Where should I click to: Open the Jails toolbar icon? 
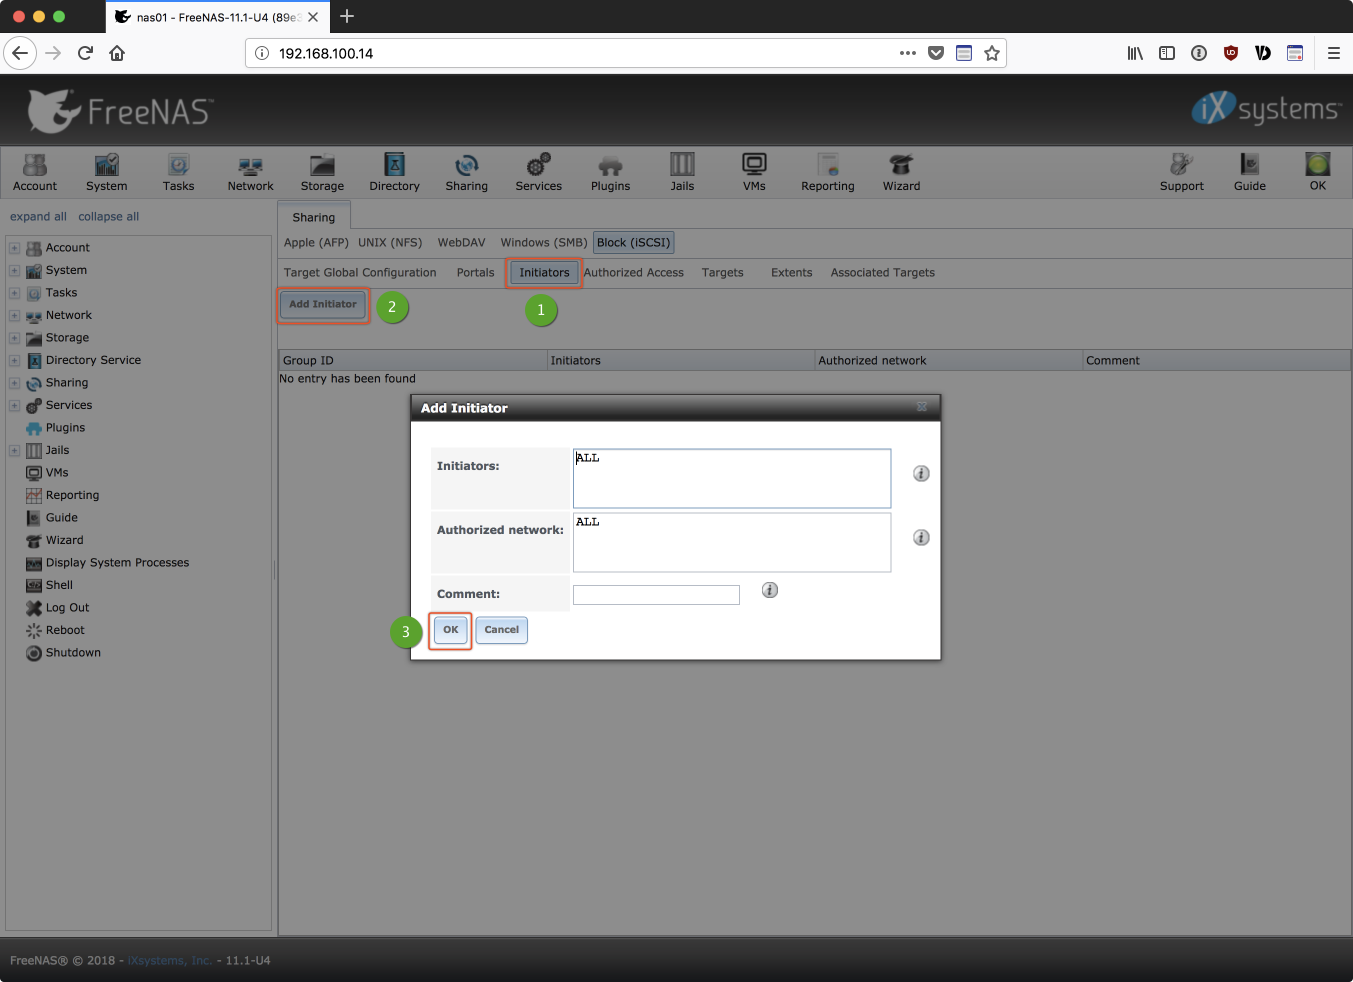[682, 172]
